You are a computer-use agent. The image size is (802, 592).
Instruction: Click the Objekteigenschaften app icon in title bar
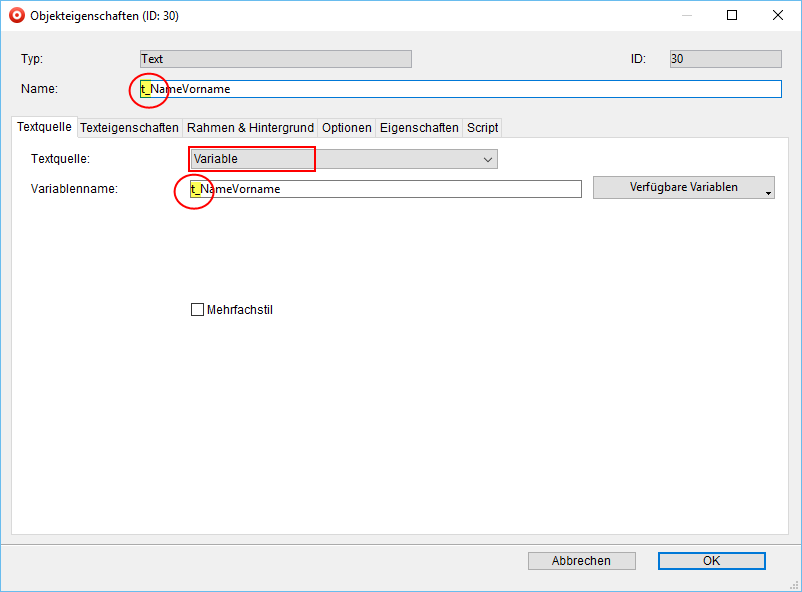point(17,16)
